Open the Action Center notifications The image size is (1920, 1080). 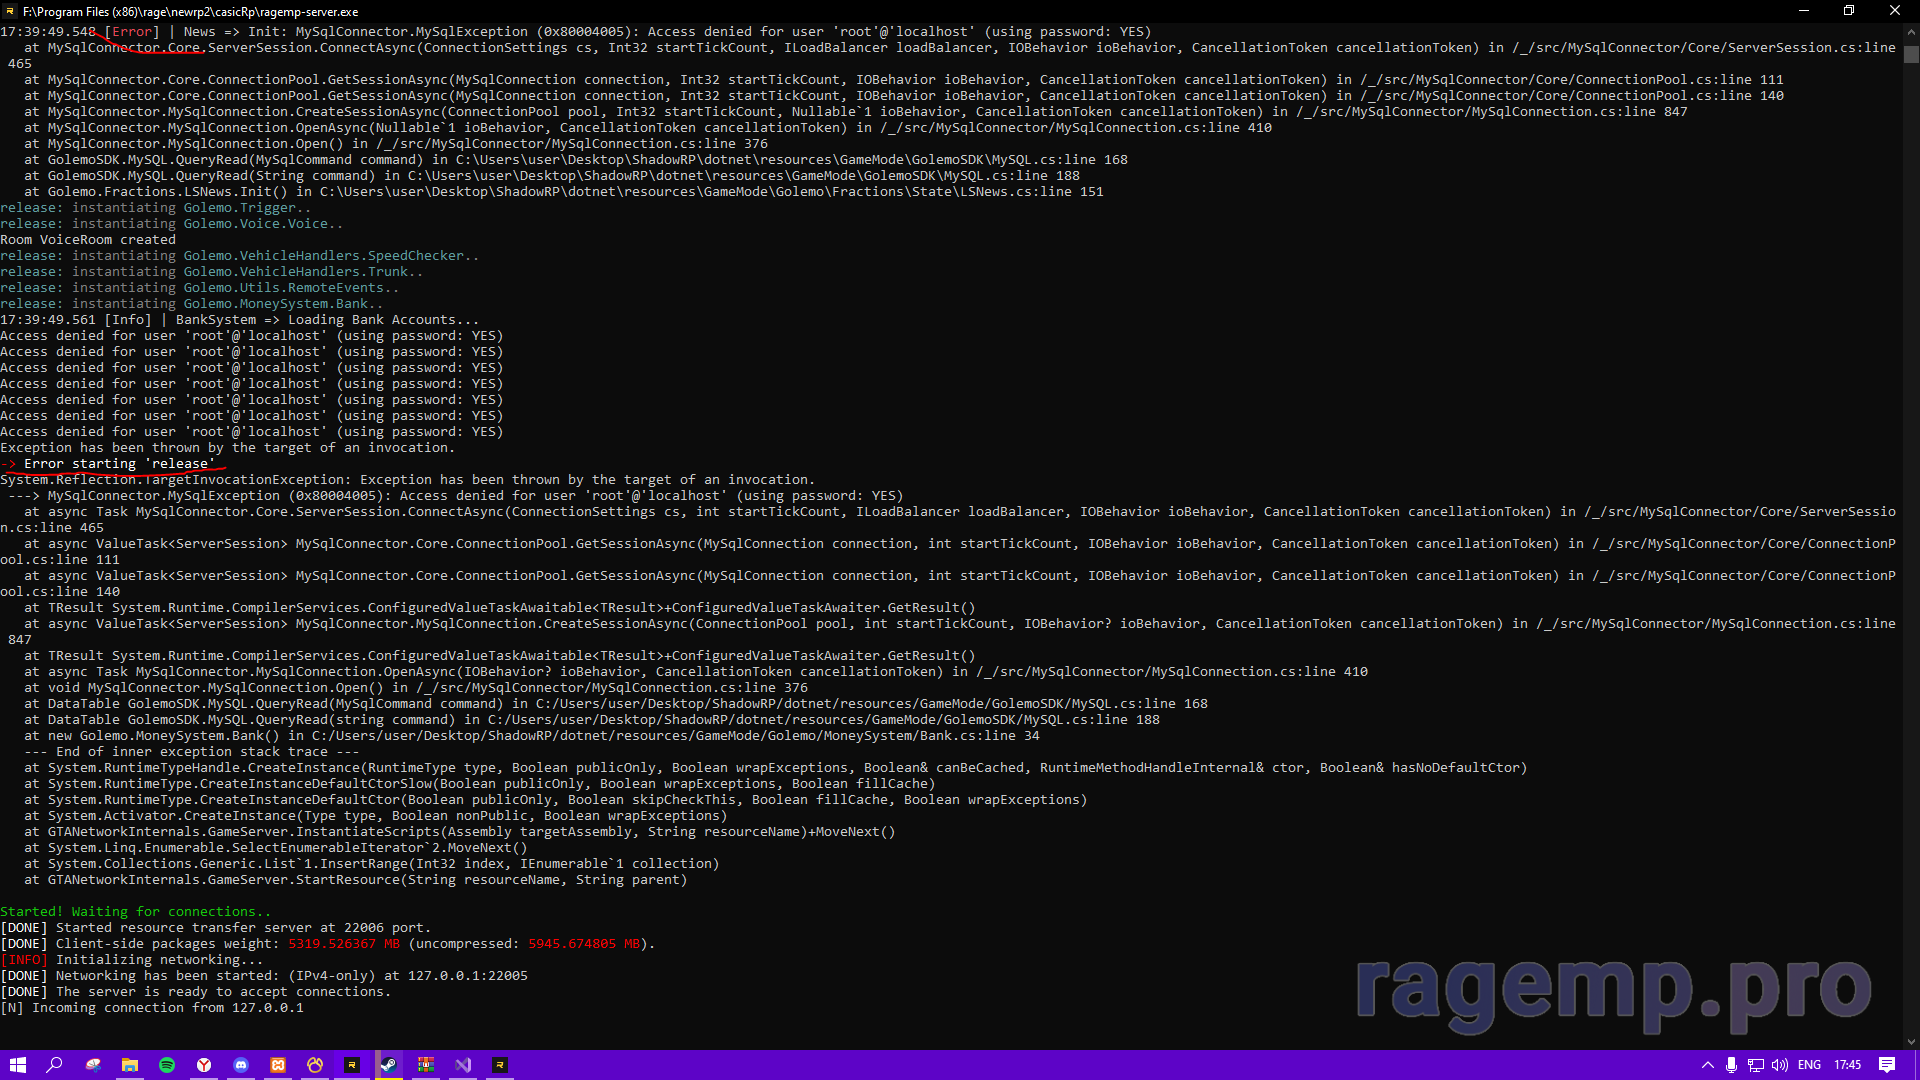pyautogui.click(x=1887, y=1065)
